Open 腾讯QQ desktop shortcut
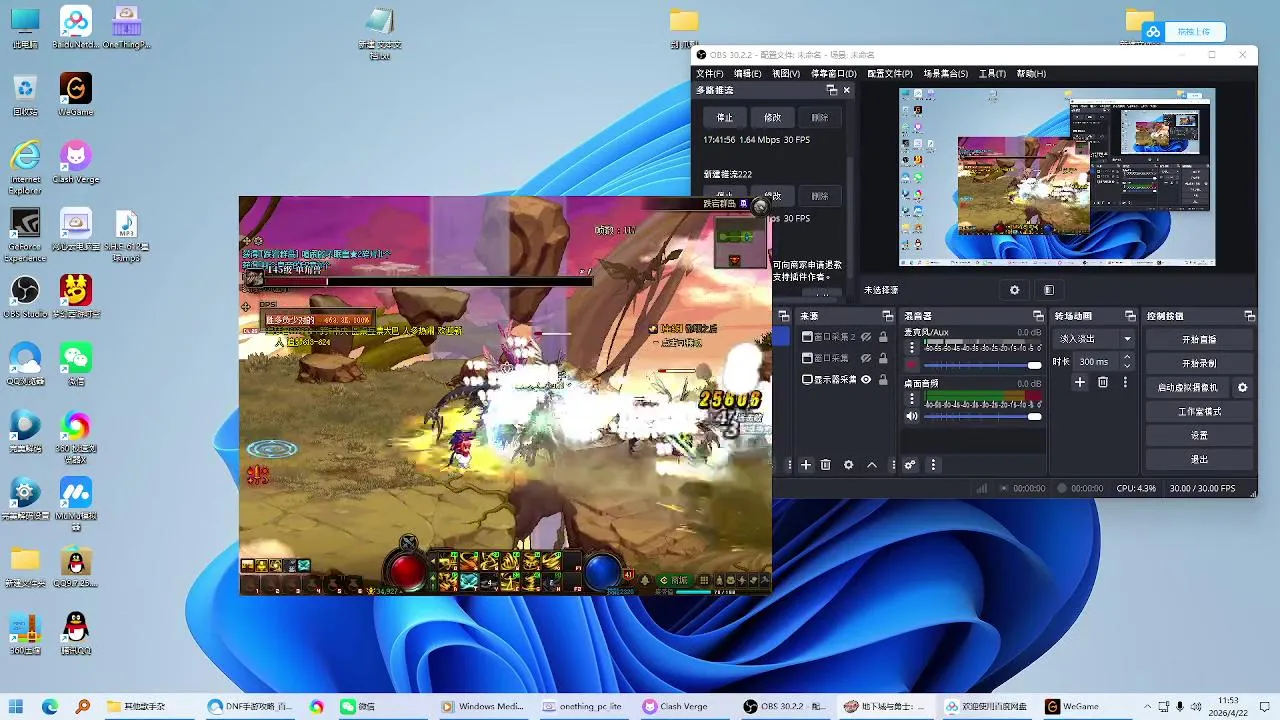The height and width of the screenshot is (720, 1280). coord(76,633)
